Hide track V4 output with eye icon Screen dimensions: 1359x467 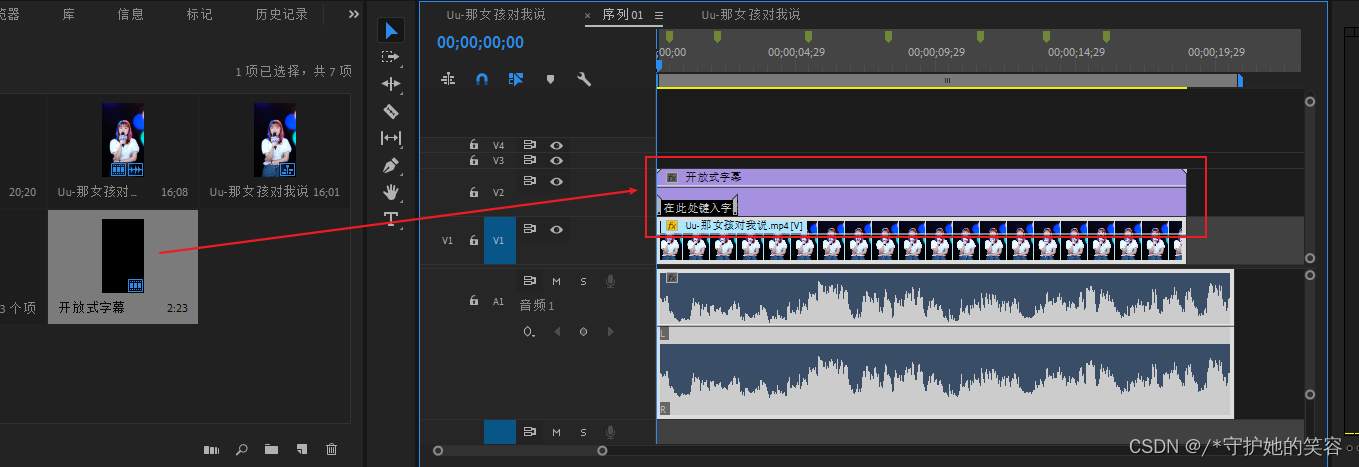coord(556,145)
